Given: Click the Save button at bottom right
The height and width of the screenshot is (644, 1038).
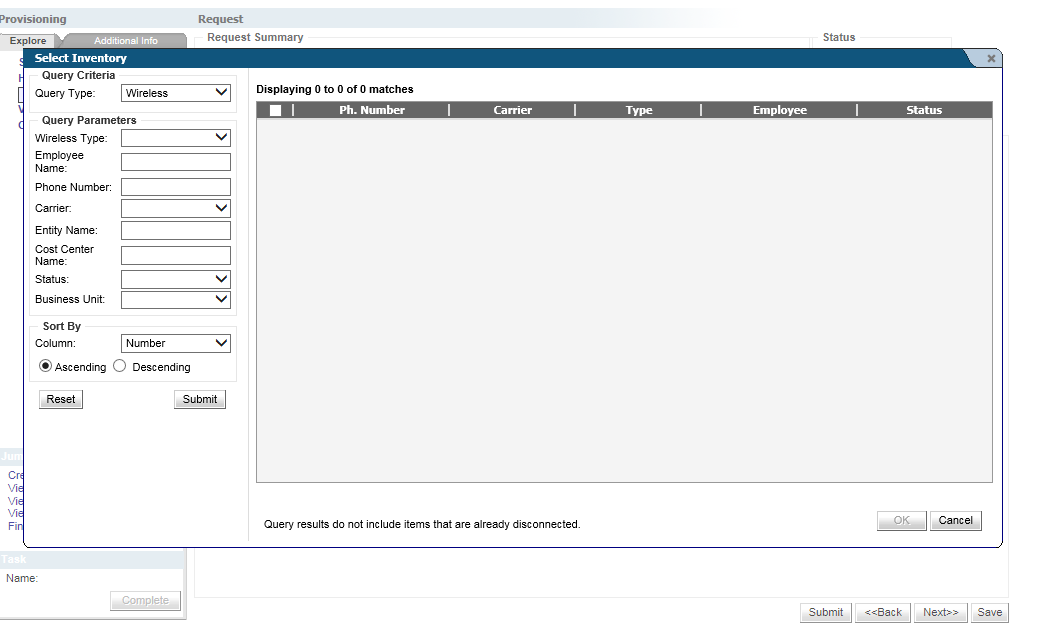Looking at the screenshot, I should click(x=989, y=612).
